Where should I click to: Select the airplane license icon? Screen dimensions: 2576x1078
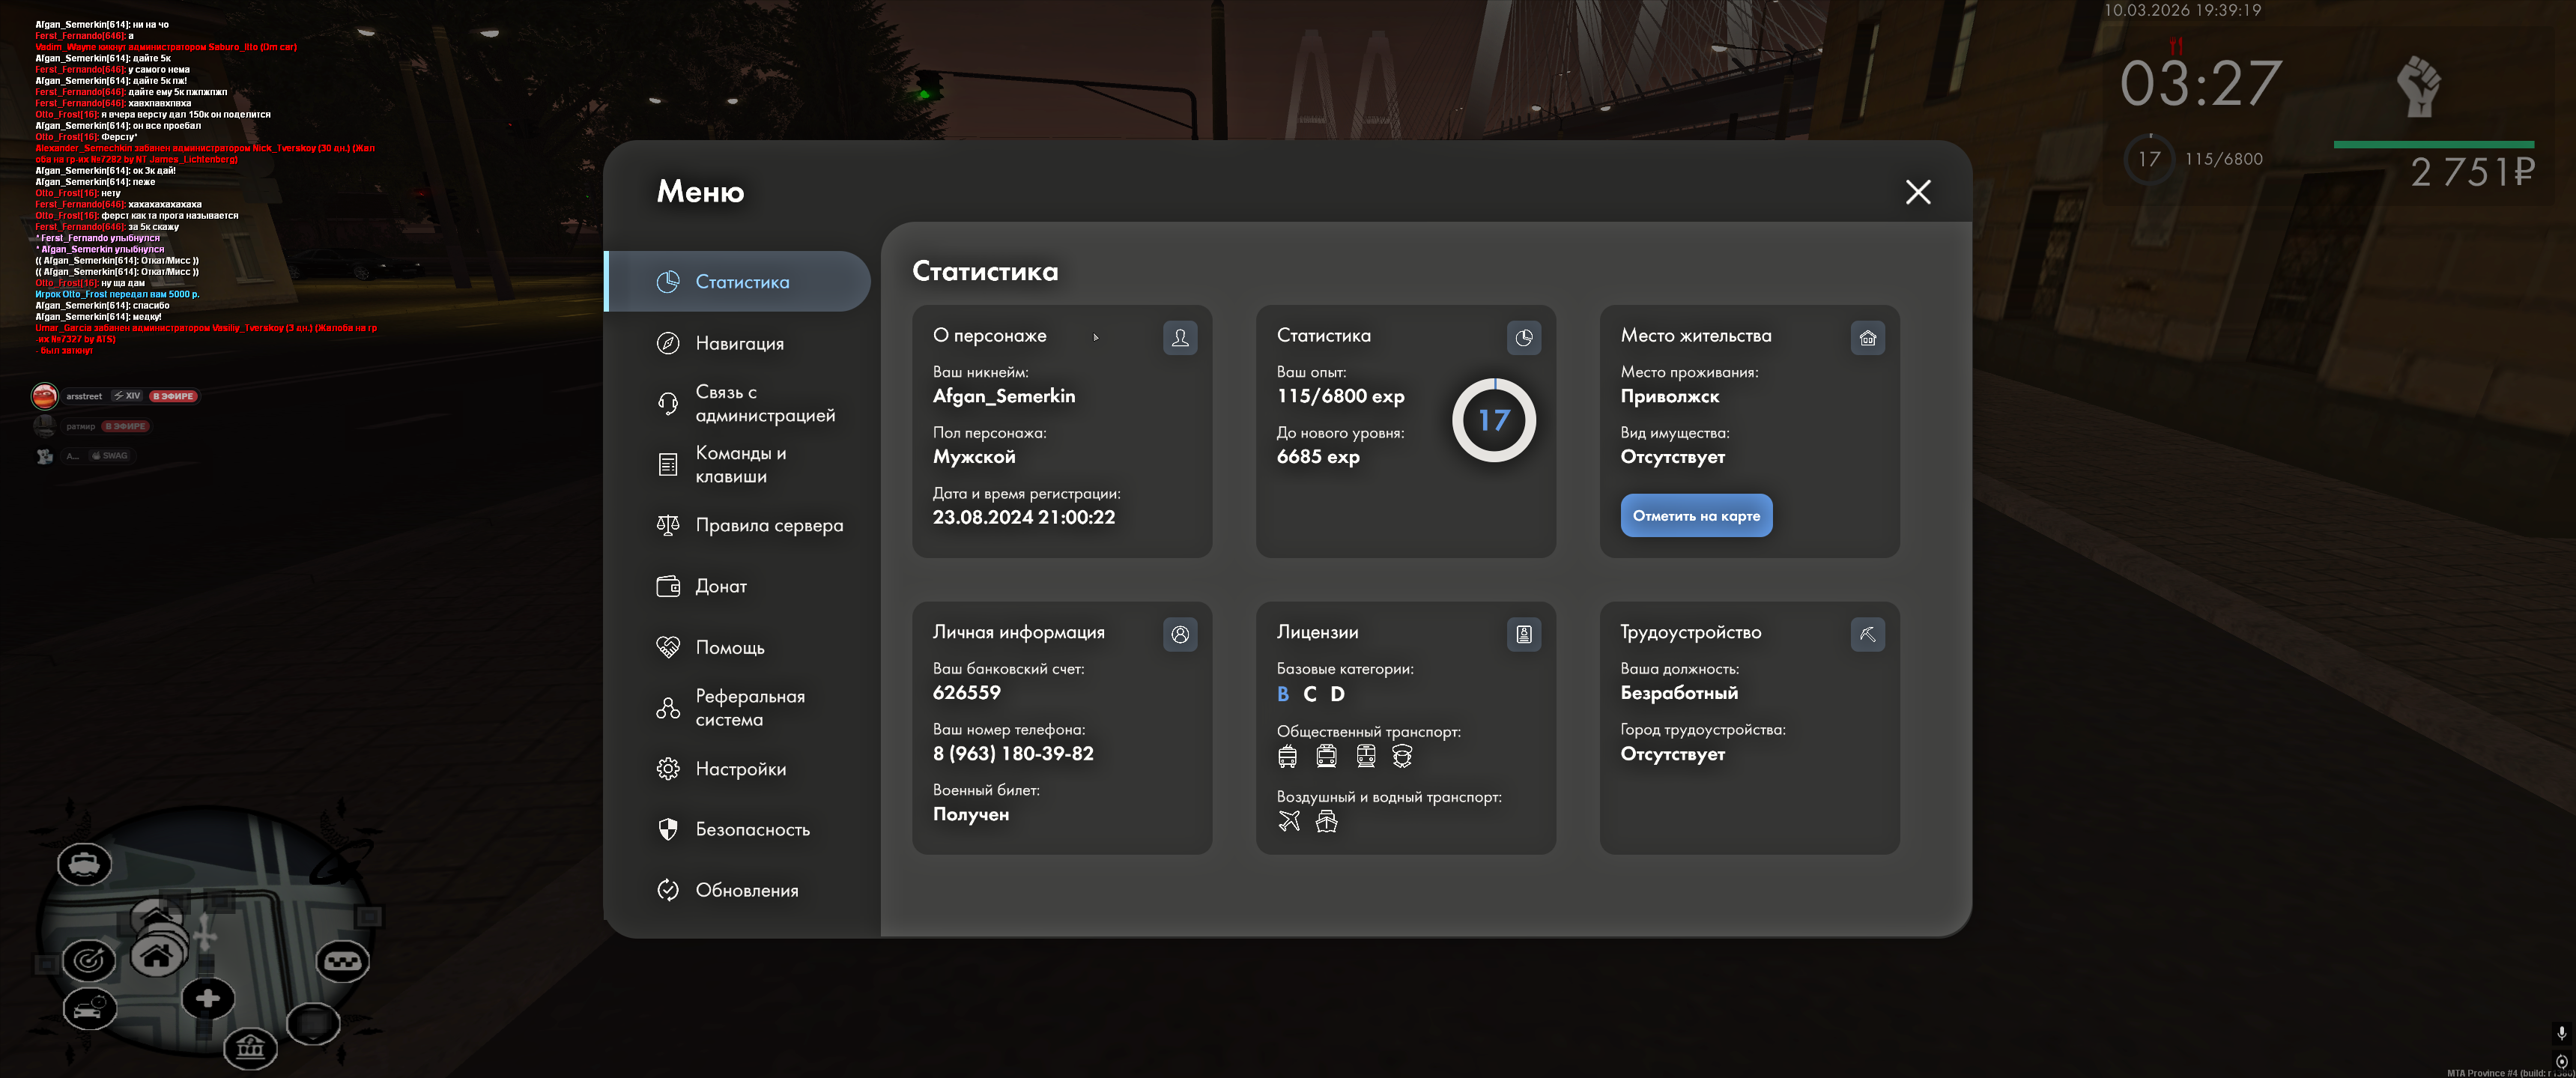[x=1289, y=821]
